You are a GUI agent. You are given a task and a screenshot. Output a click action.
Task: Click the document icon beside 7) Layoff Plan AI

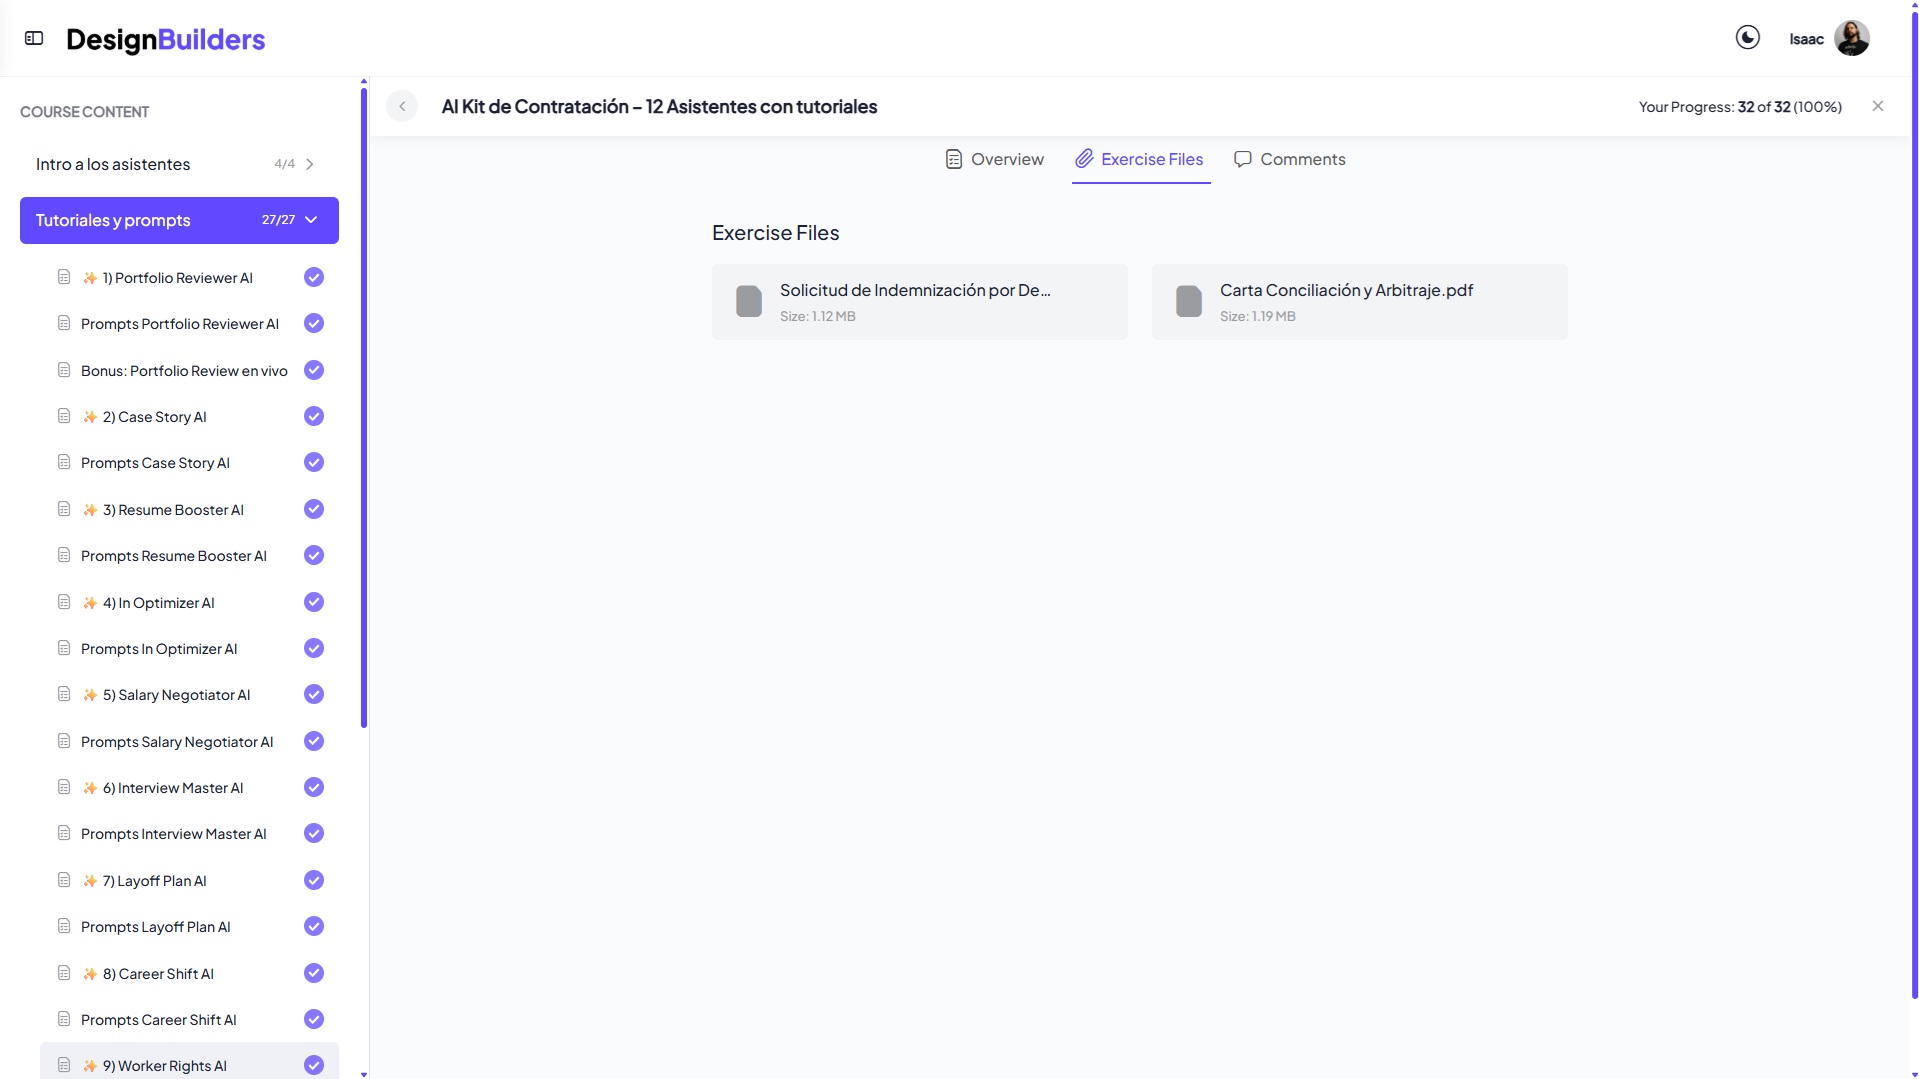(64, 880)
